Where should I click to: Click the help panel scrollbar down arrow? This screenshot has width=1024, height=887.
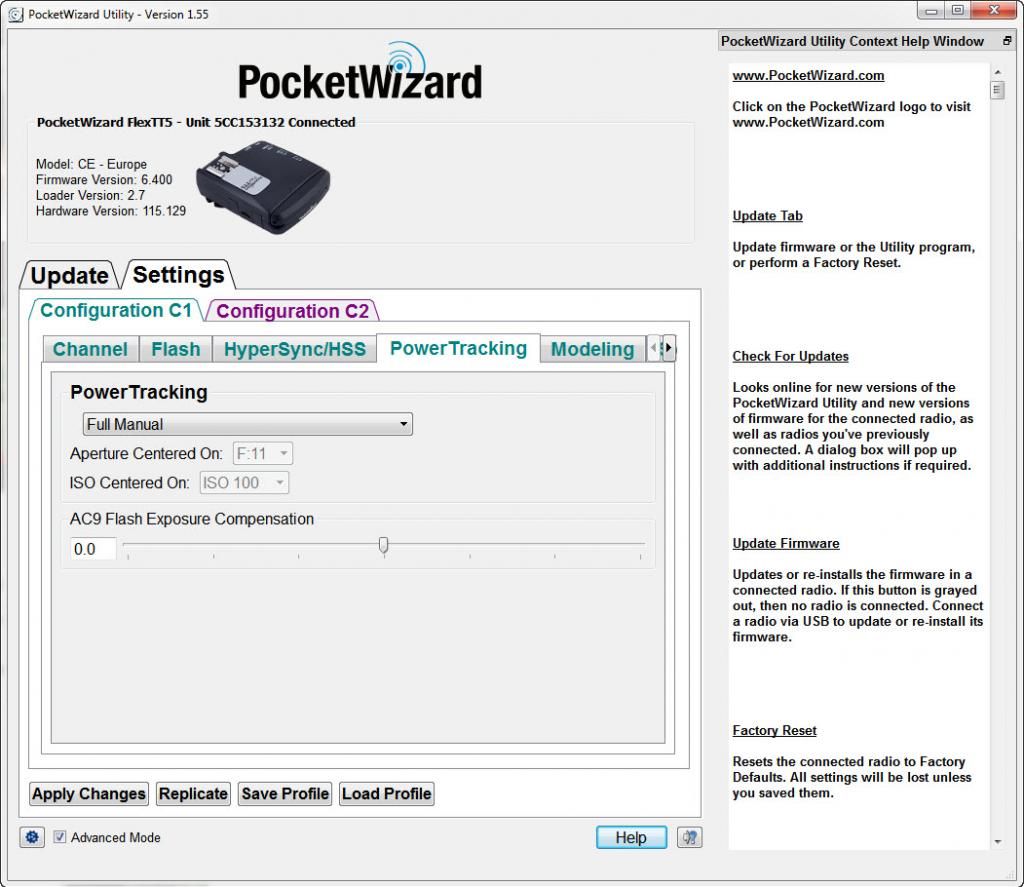point(997,841)
